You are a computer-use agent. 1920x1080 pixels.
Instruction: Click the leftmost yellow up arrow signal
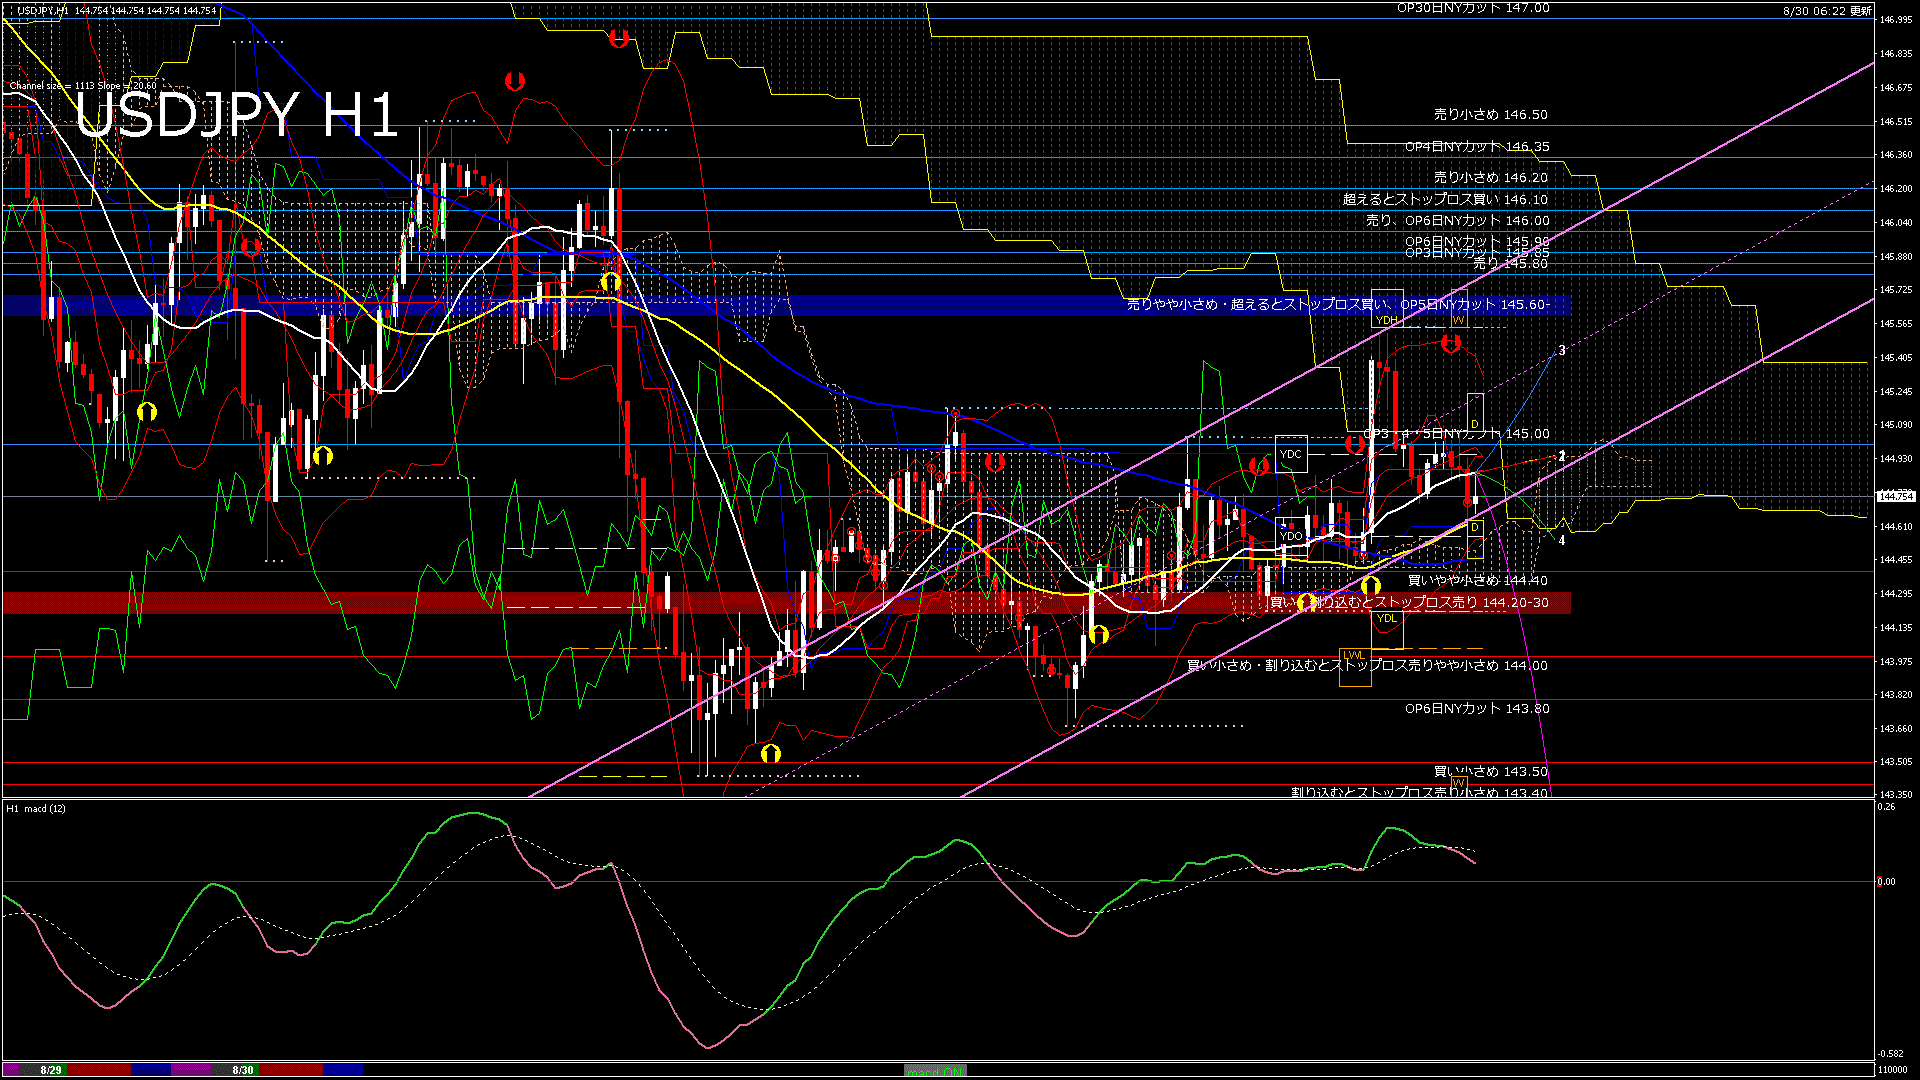click(147, 411)
